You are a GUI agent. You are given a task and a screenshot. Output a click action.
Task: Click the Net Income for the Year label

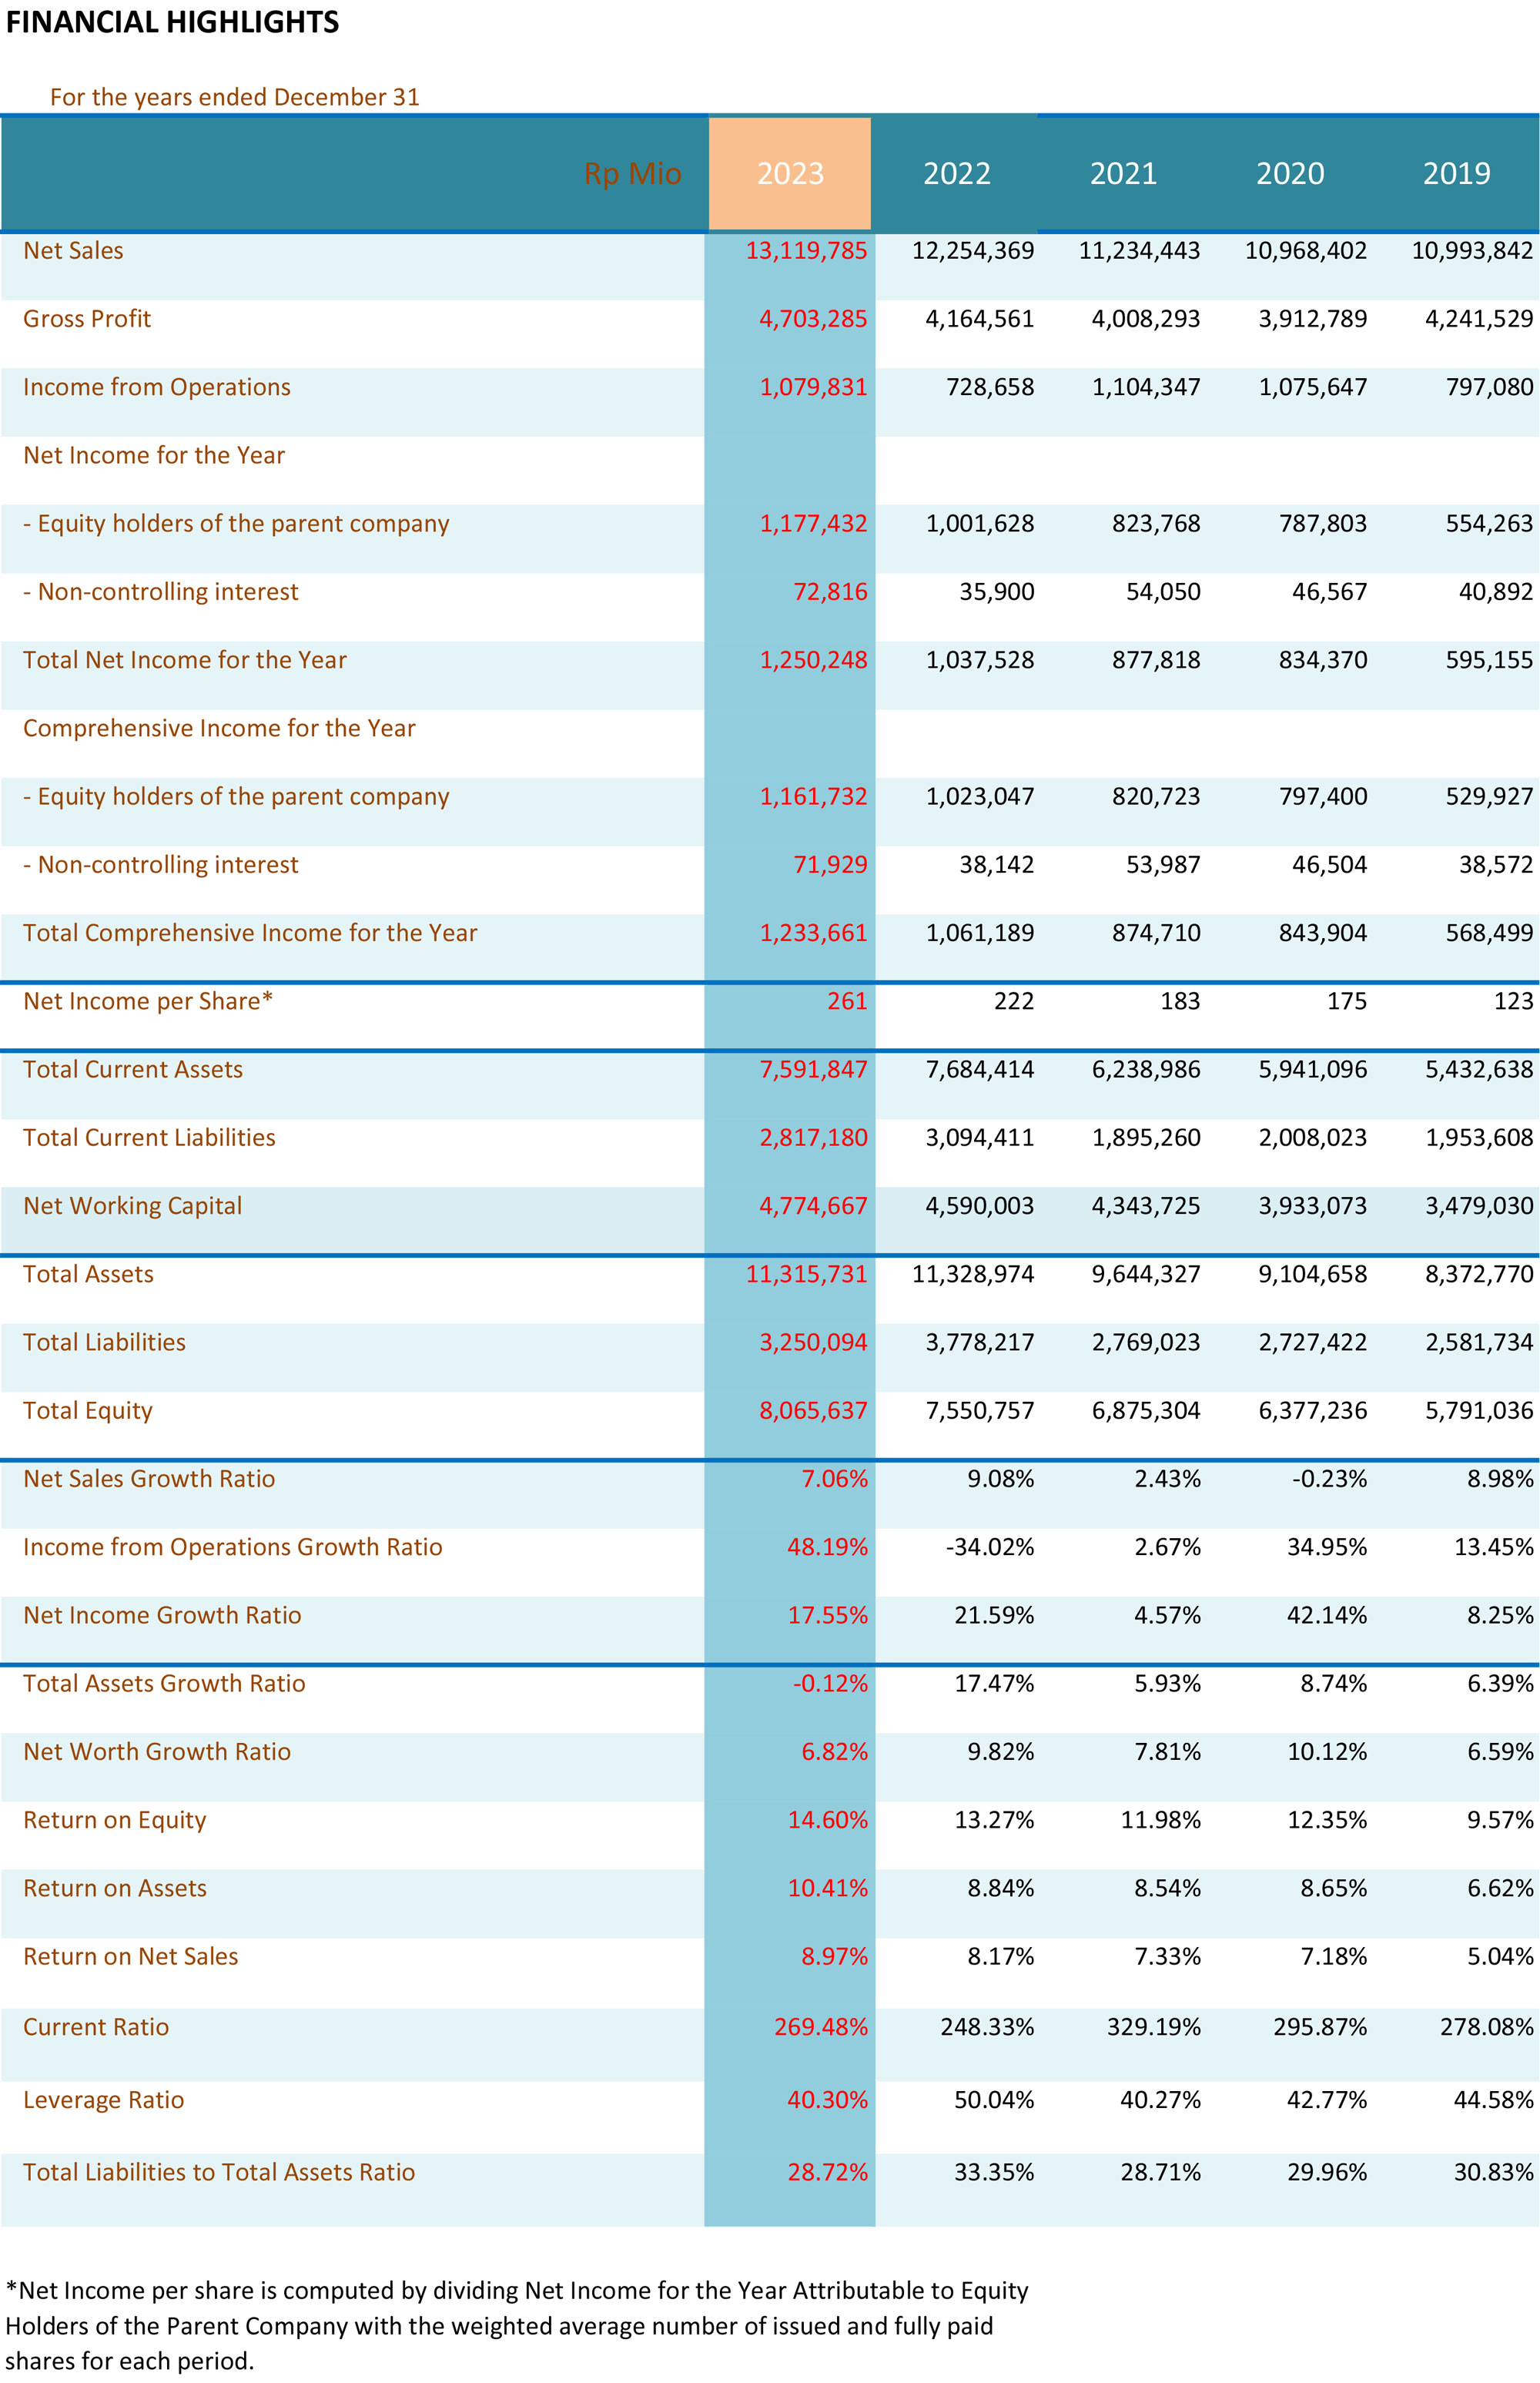(154, 455)
